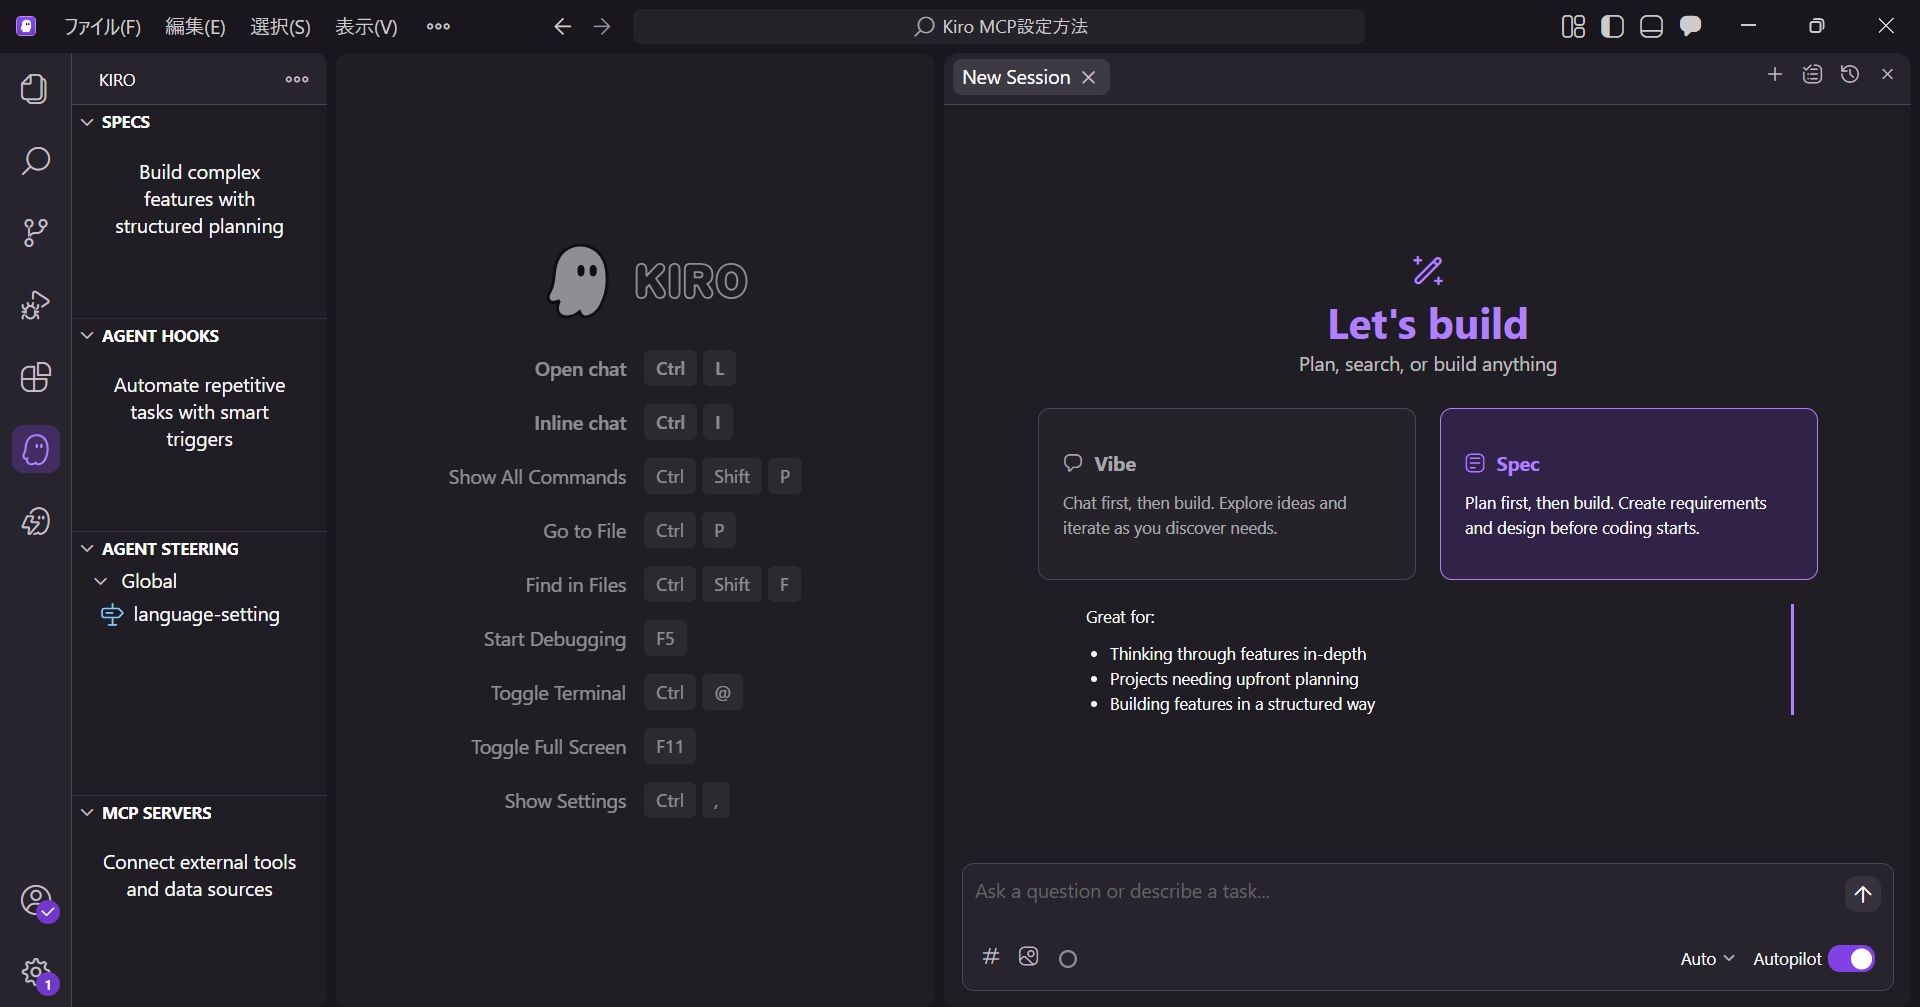This screenshot has height=1007, width=1920.
Task: Toggle the bottom panel layout button
Action: [x=1651, y=27]
